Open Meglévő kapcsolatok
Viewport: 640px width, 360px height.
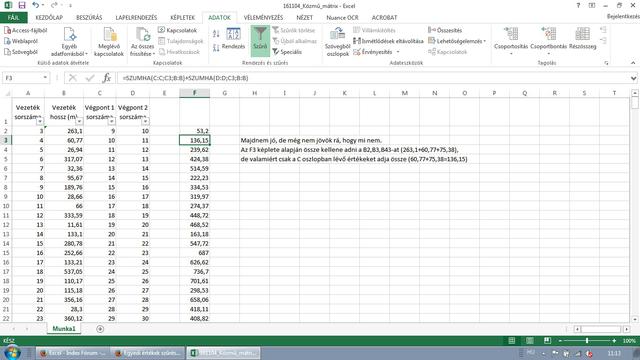[x=109, y=41]
